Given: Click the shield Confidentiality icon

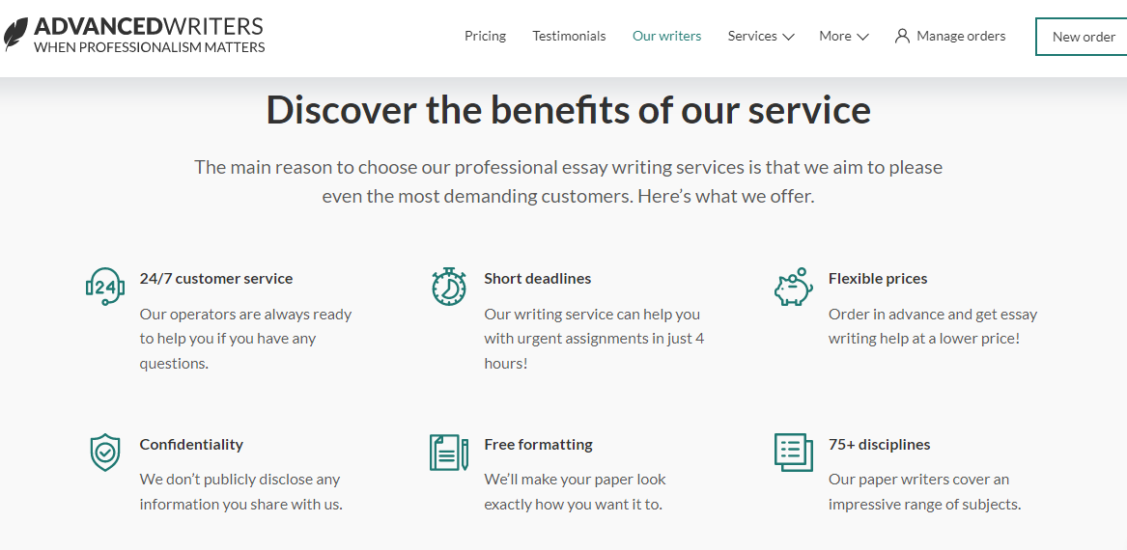Looking at the screenshot, I should (105, 452).
